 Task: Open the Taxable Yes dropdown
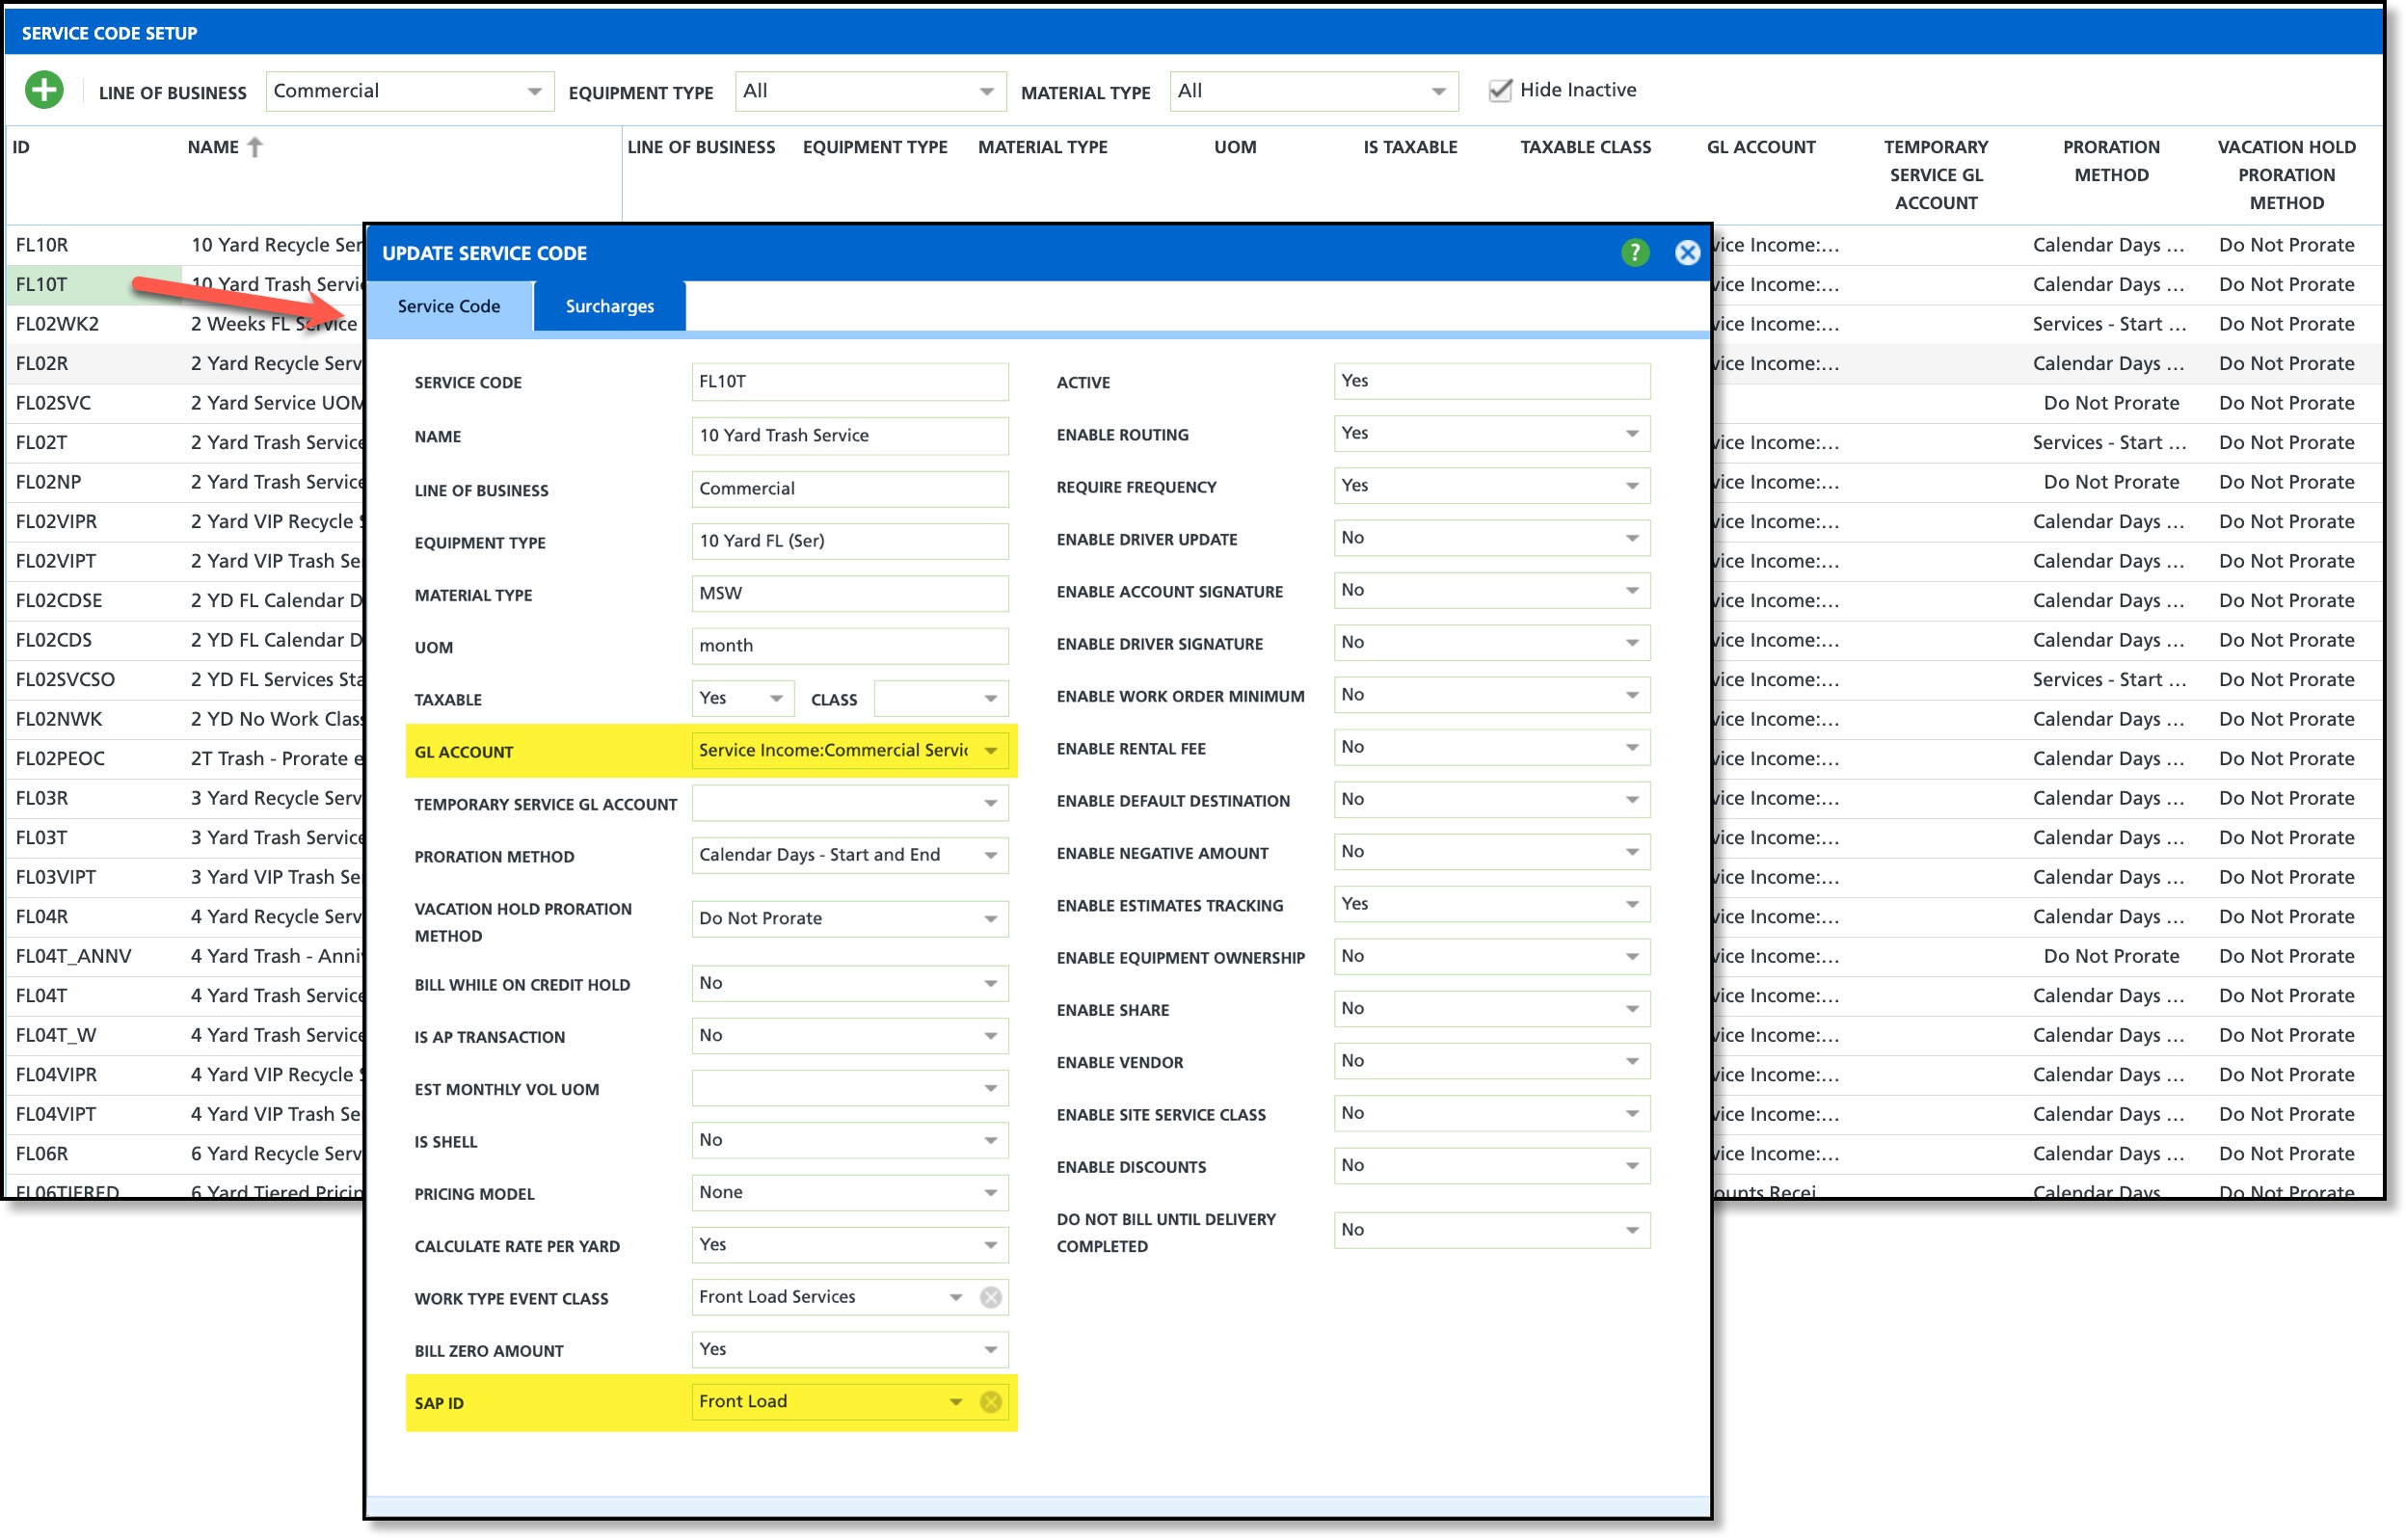(x=775, y=698)
